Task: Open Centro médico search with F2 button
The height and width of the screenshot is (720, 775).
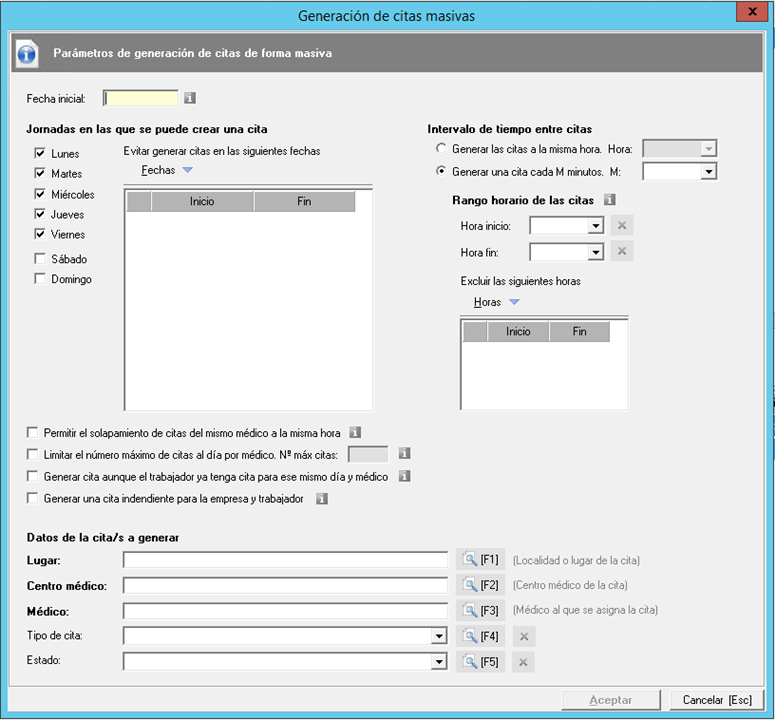Action: point(480,585)
